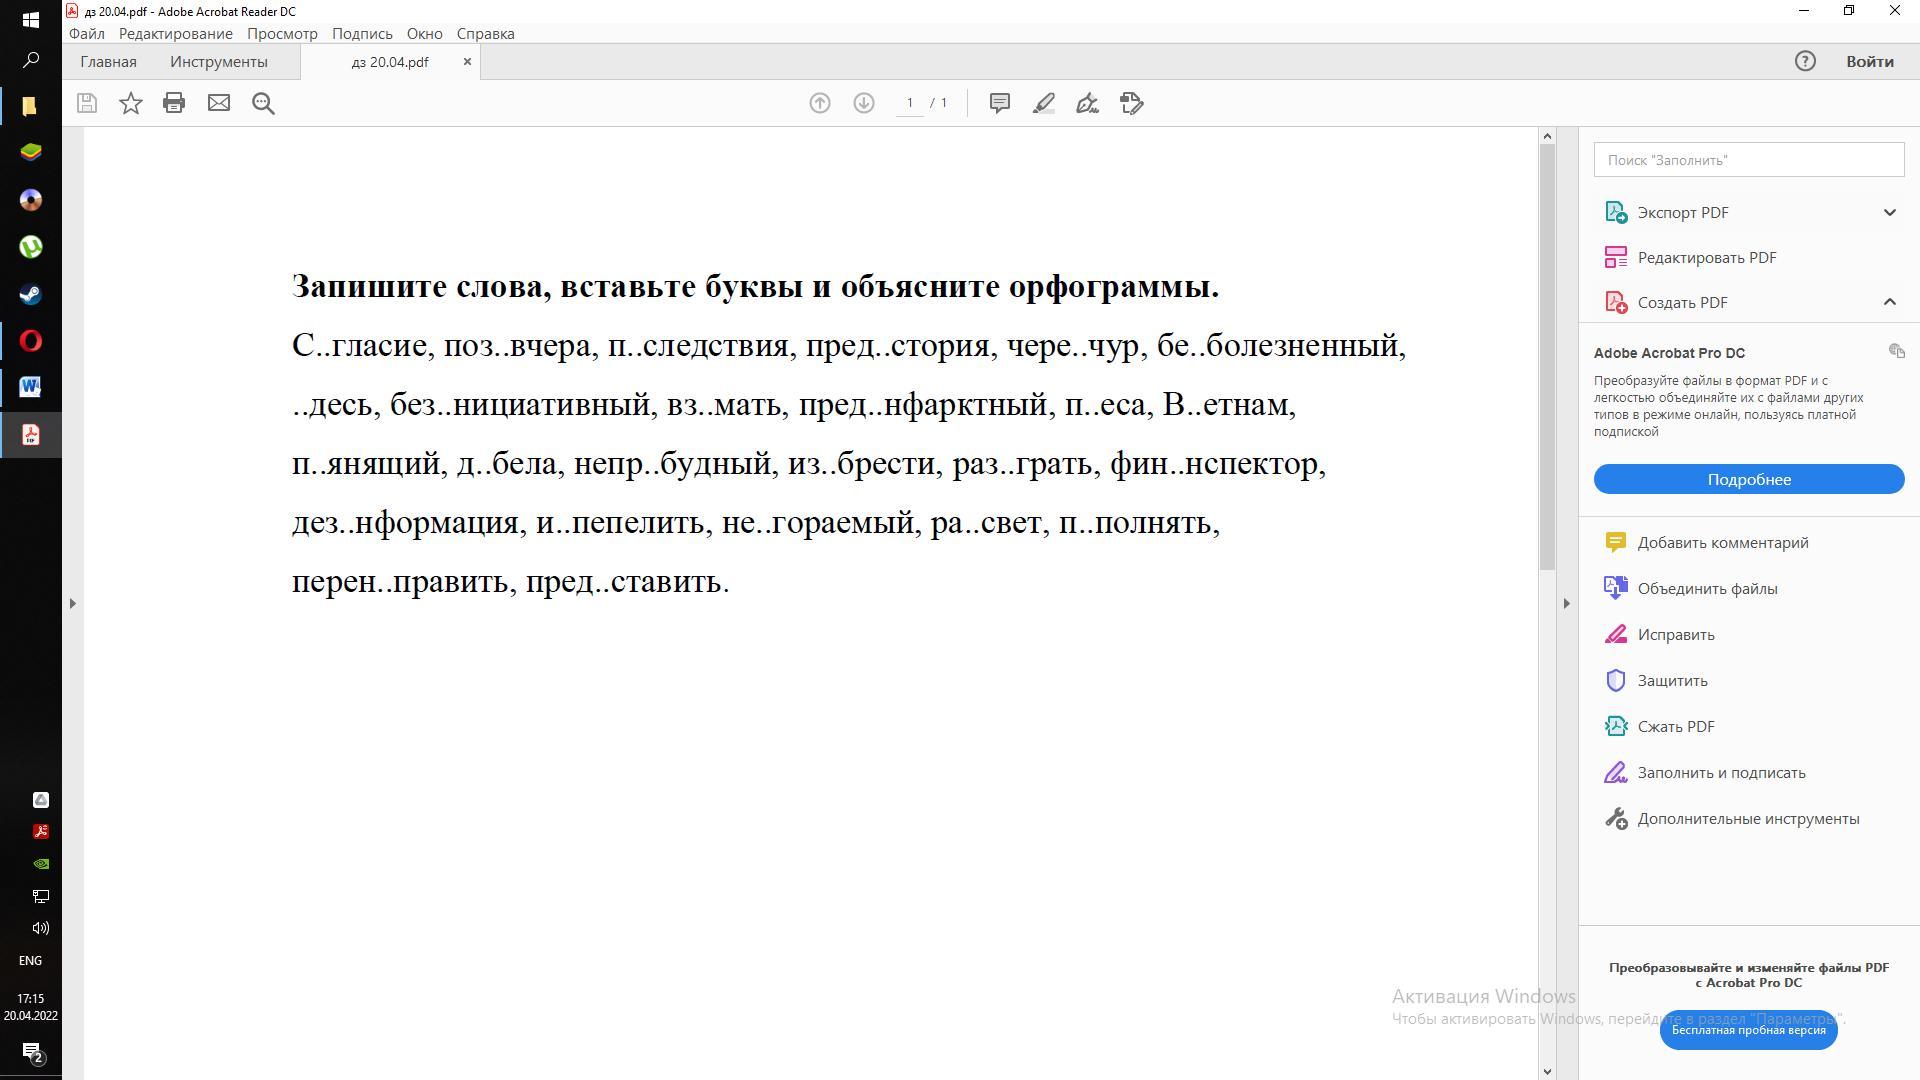Collapse the right tools pane arrow
Screen dimensions: 1920x1080
tap(1566, 603)
